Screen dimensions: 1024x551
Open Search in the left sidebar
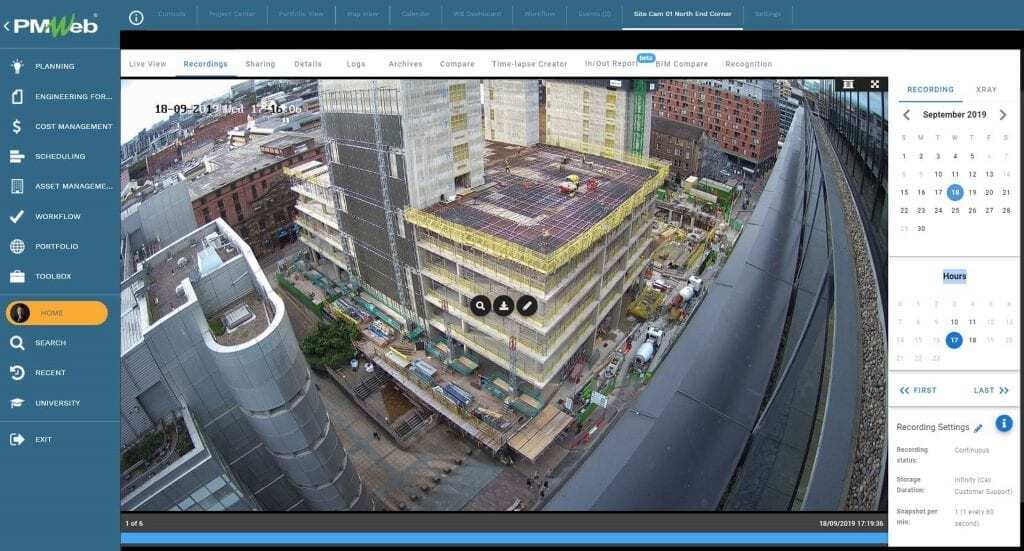[x=50, y=343]
